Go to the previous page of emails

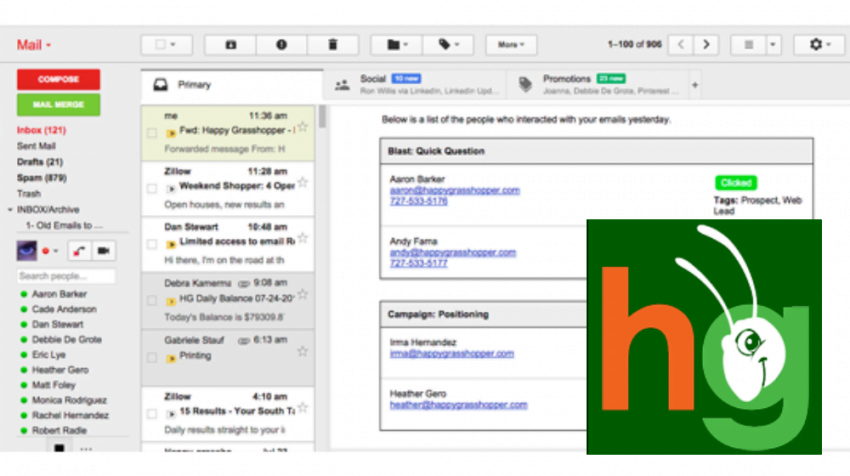[682, 45]
